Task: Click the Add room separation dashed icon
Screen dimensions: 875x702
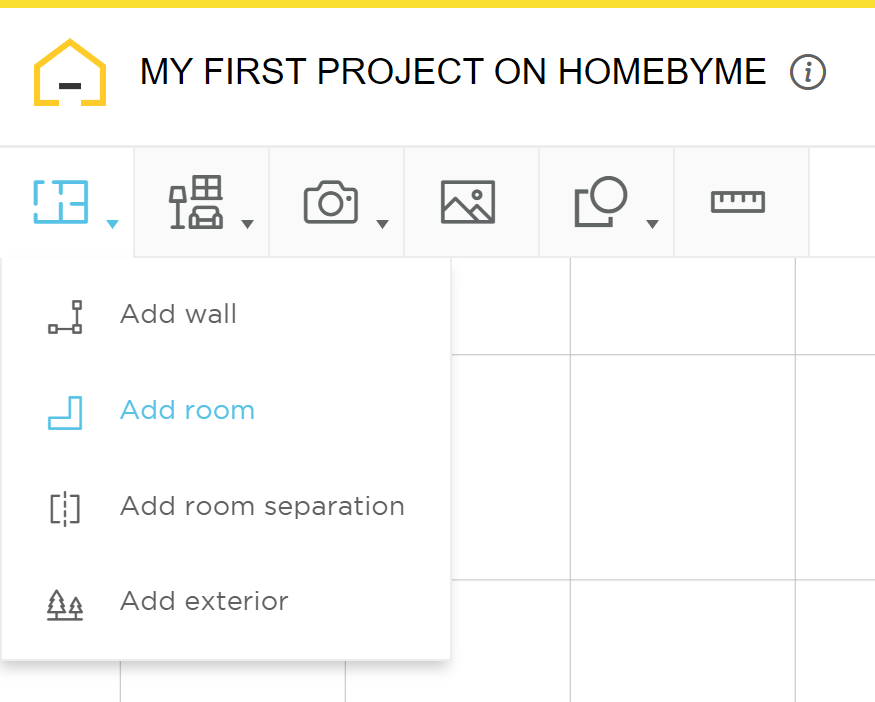Action: point(64,507)
